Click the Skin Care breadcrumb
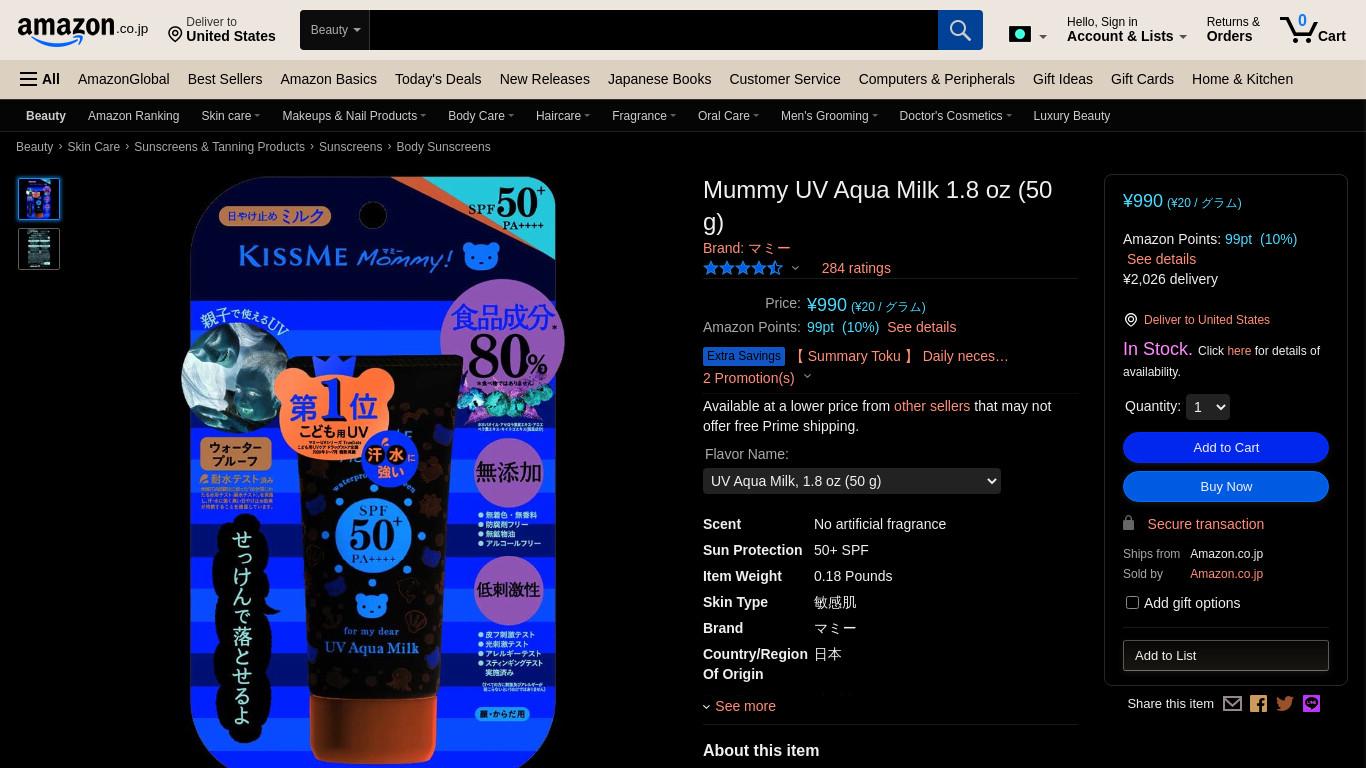1366x768 pixels. pos(94,147)
